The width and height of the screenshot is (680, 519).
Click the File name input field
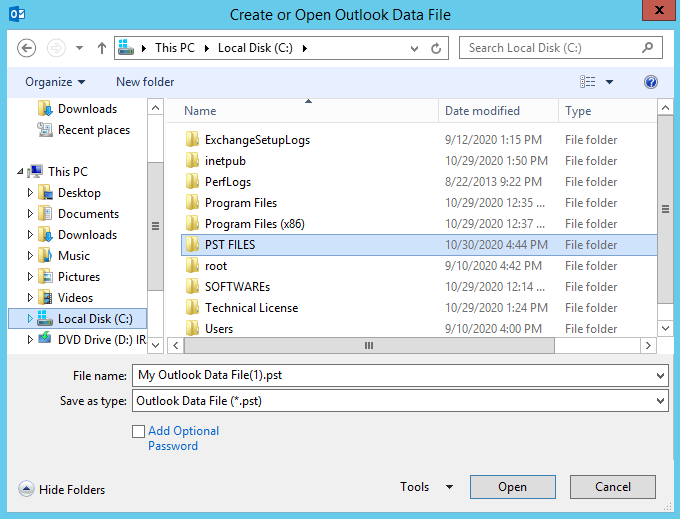[390, 375]
